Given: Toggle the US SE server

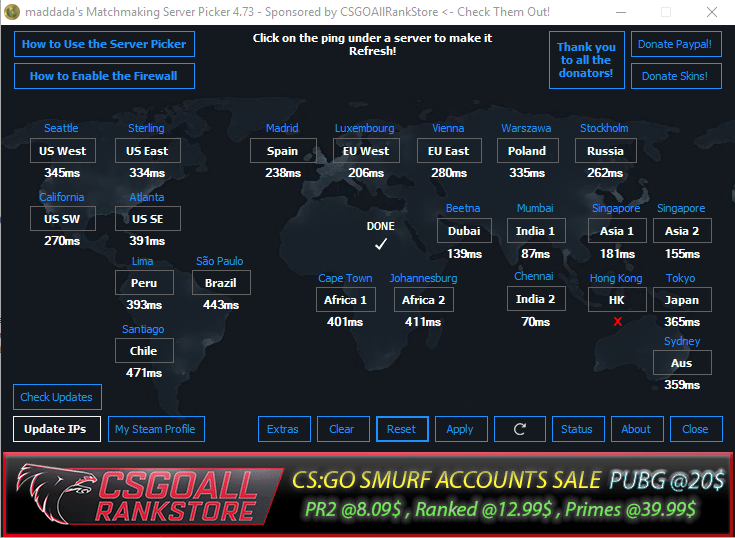Looking at the screenshot, I should tap(148, 218).
